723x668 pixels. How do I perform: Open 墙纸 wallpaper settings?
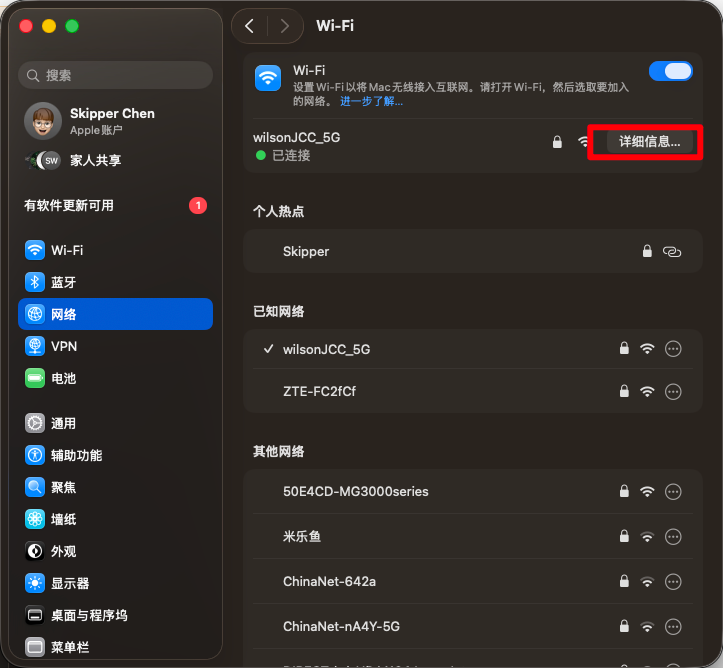63,519
